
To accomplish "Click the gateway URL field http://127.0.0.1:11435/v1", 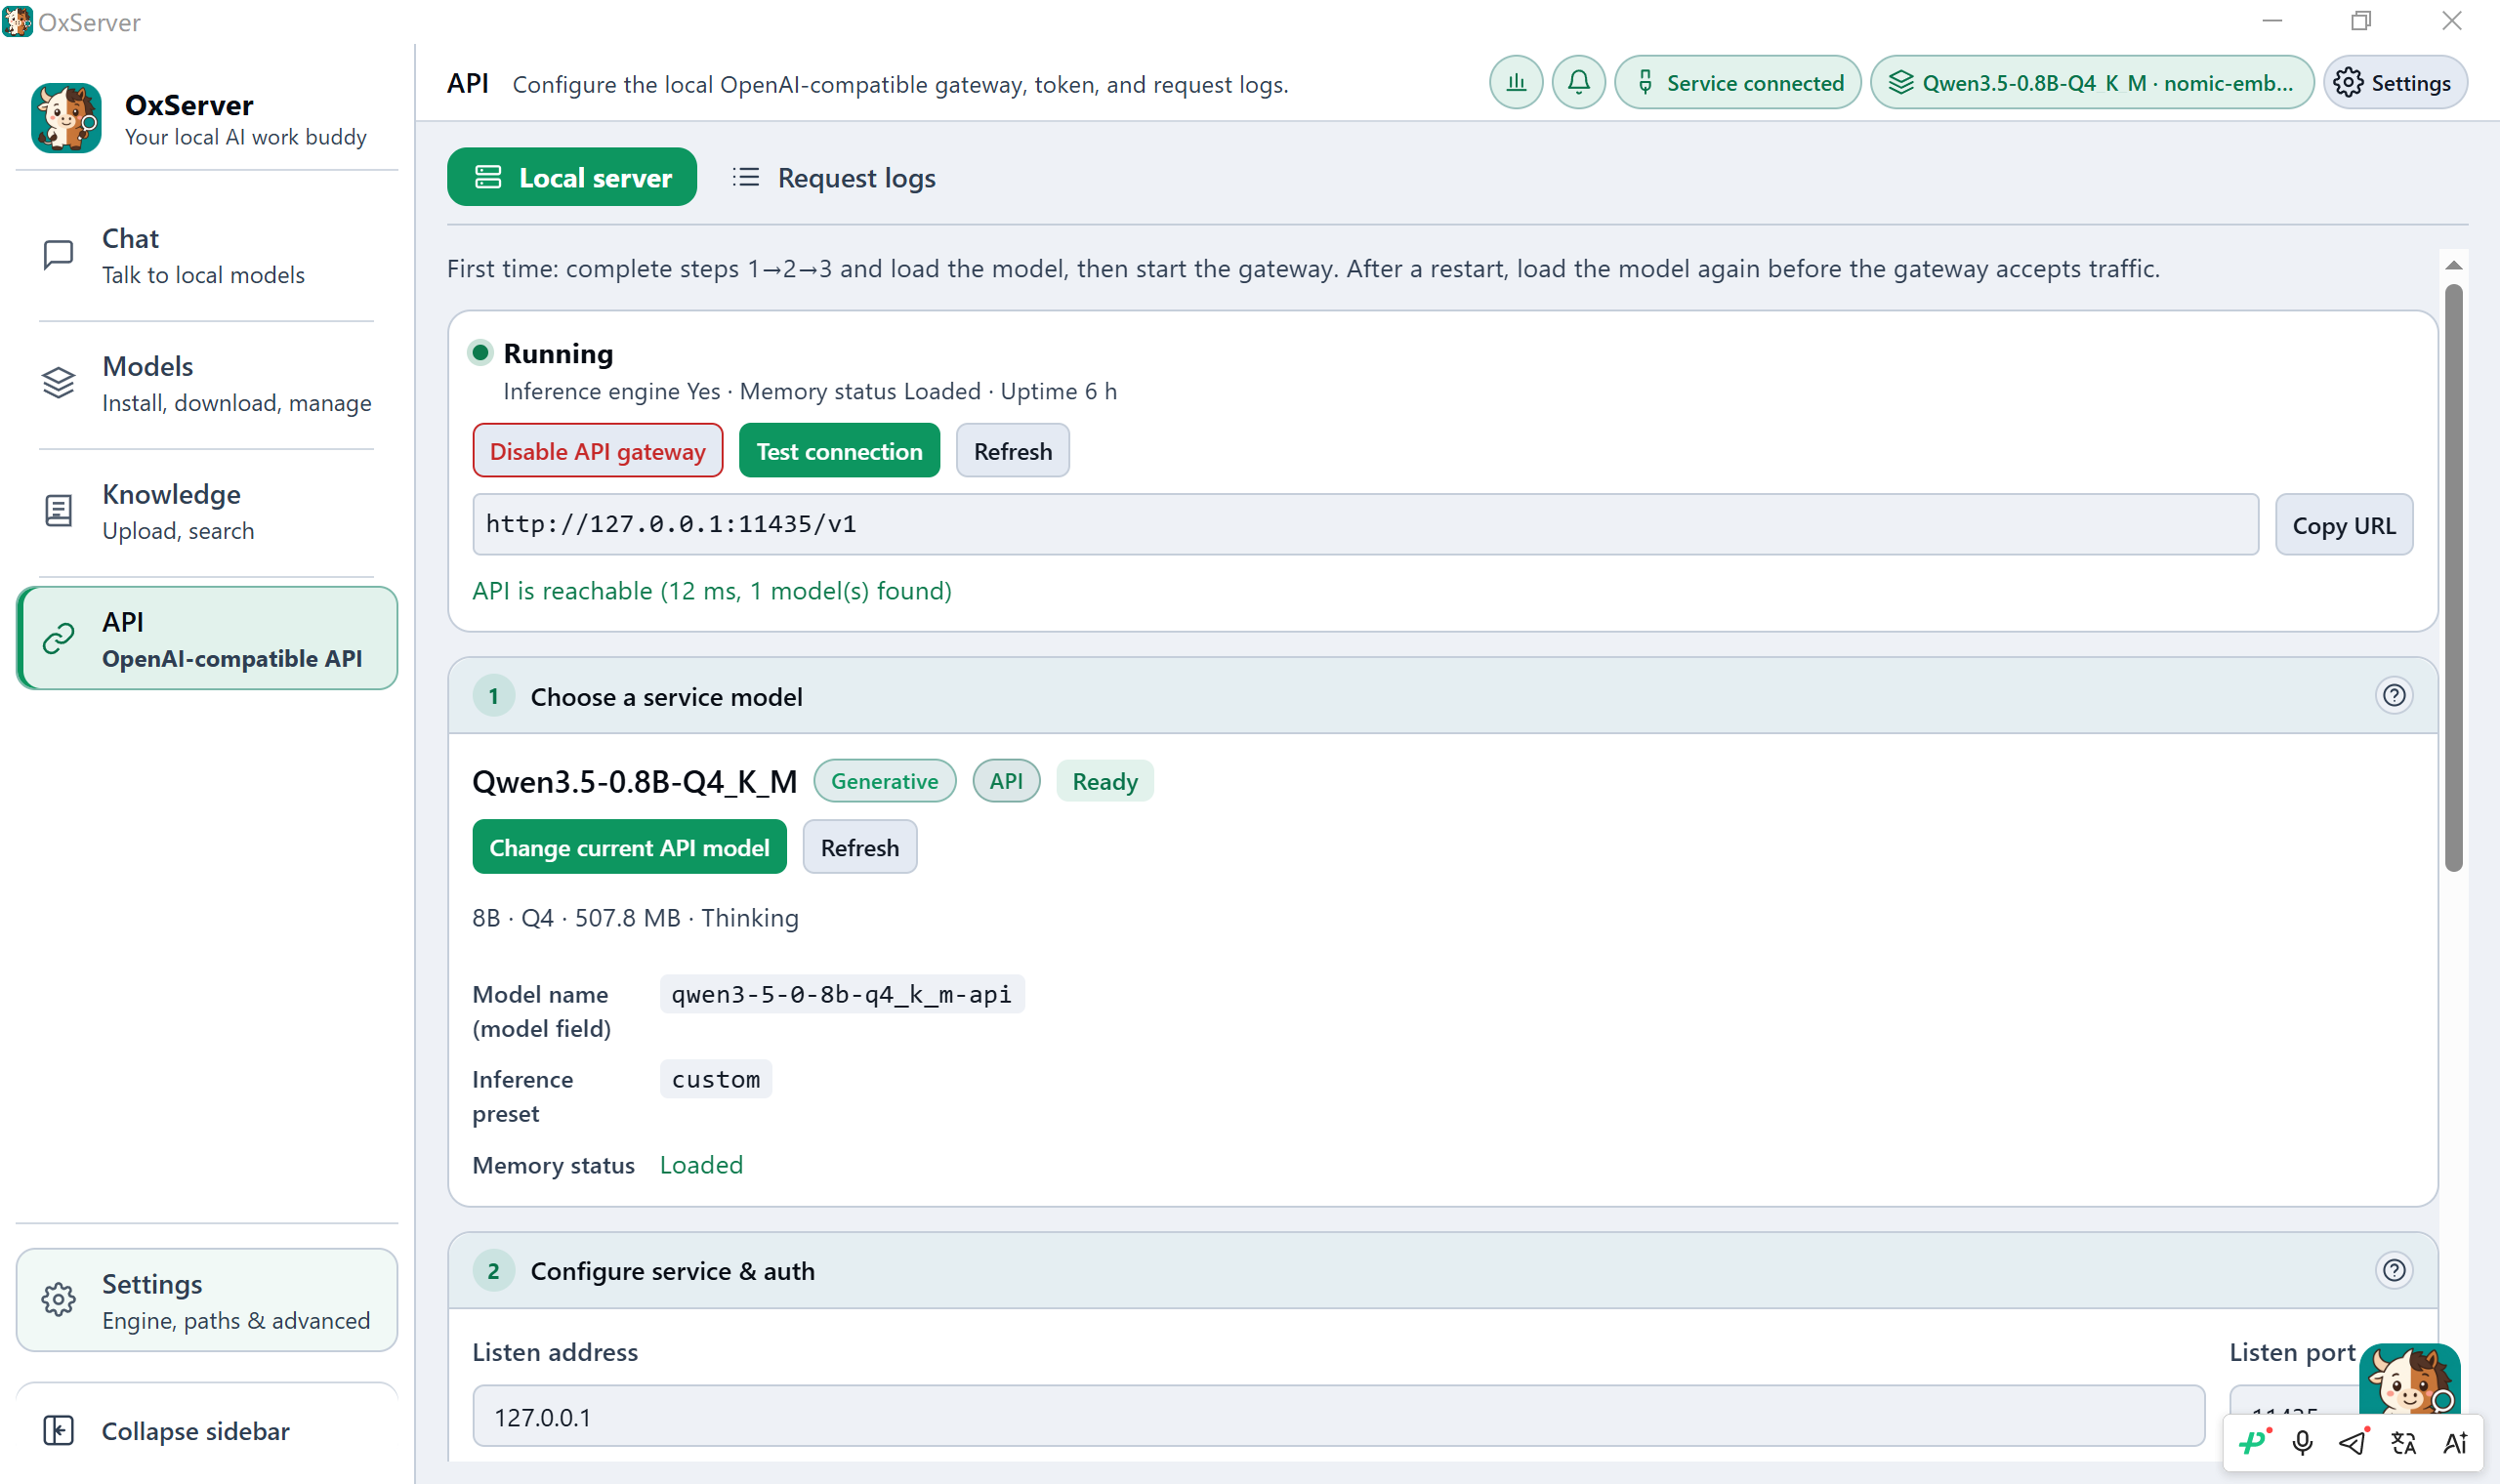I will tap(1365, 525).
